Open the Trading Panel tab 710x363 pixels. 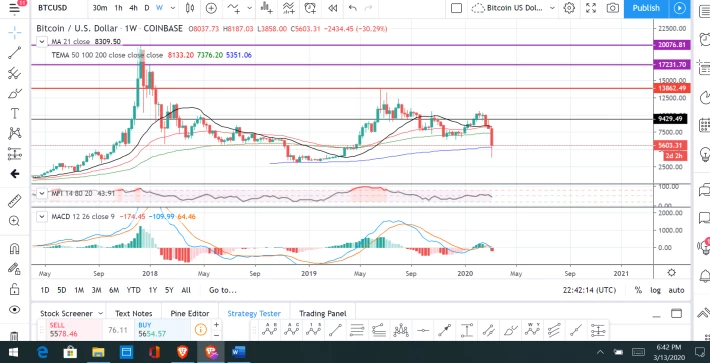tap(323, 313)
